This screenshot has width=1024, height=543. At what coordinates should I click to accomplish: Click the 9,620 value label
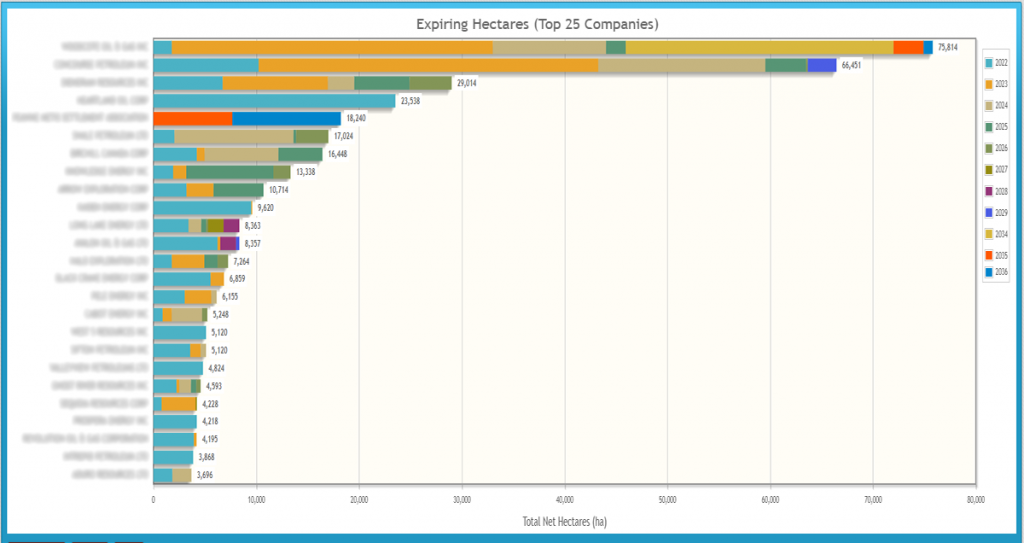pos(266,208)
